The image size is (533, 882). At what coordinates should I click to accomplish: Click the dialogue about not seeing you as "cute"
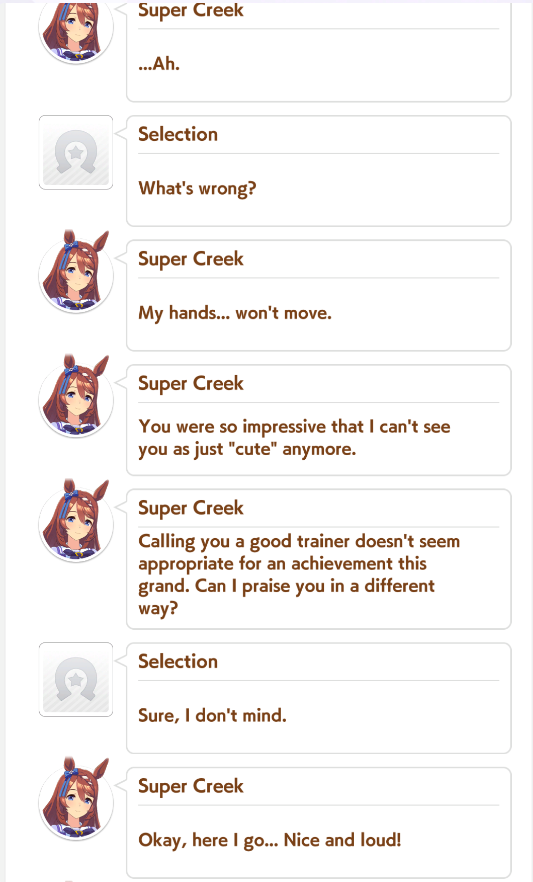(294, 438)
